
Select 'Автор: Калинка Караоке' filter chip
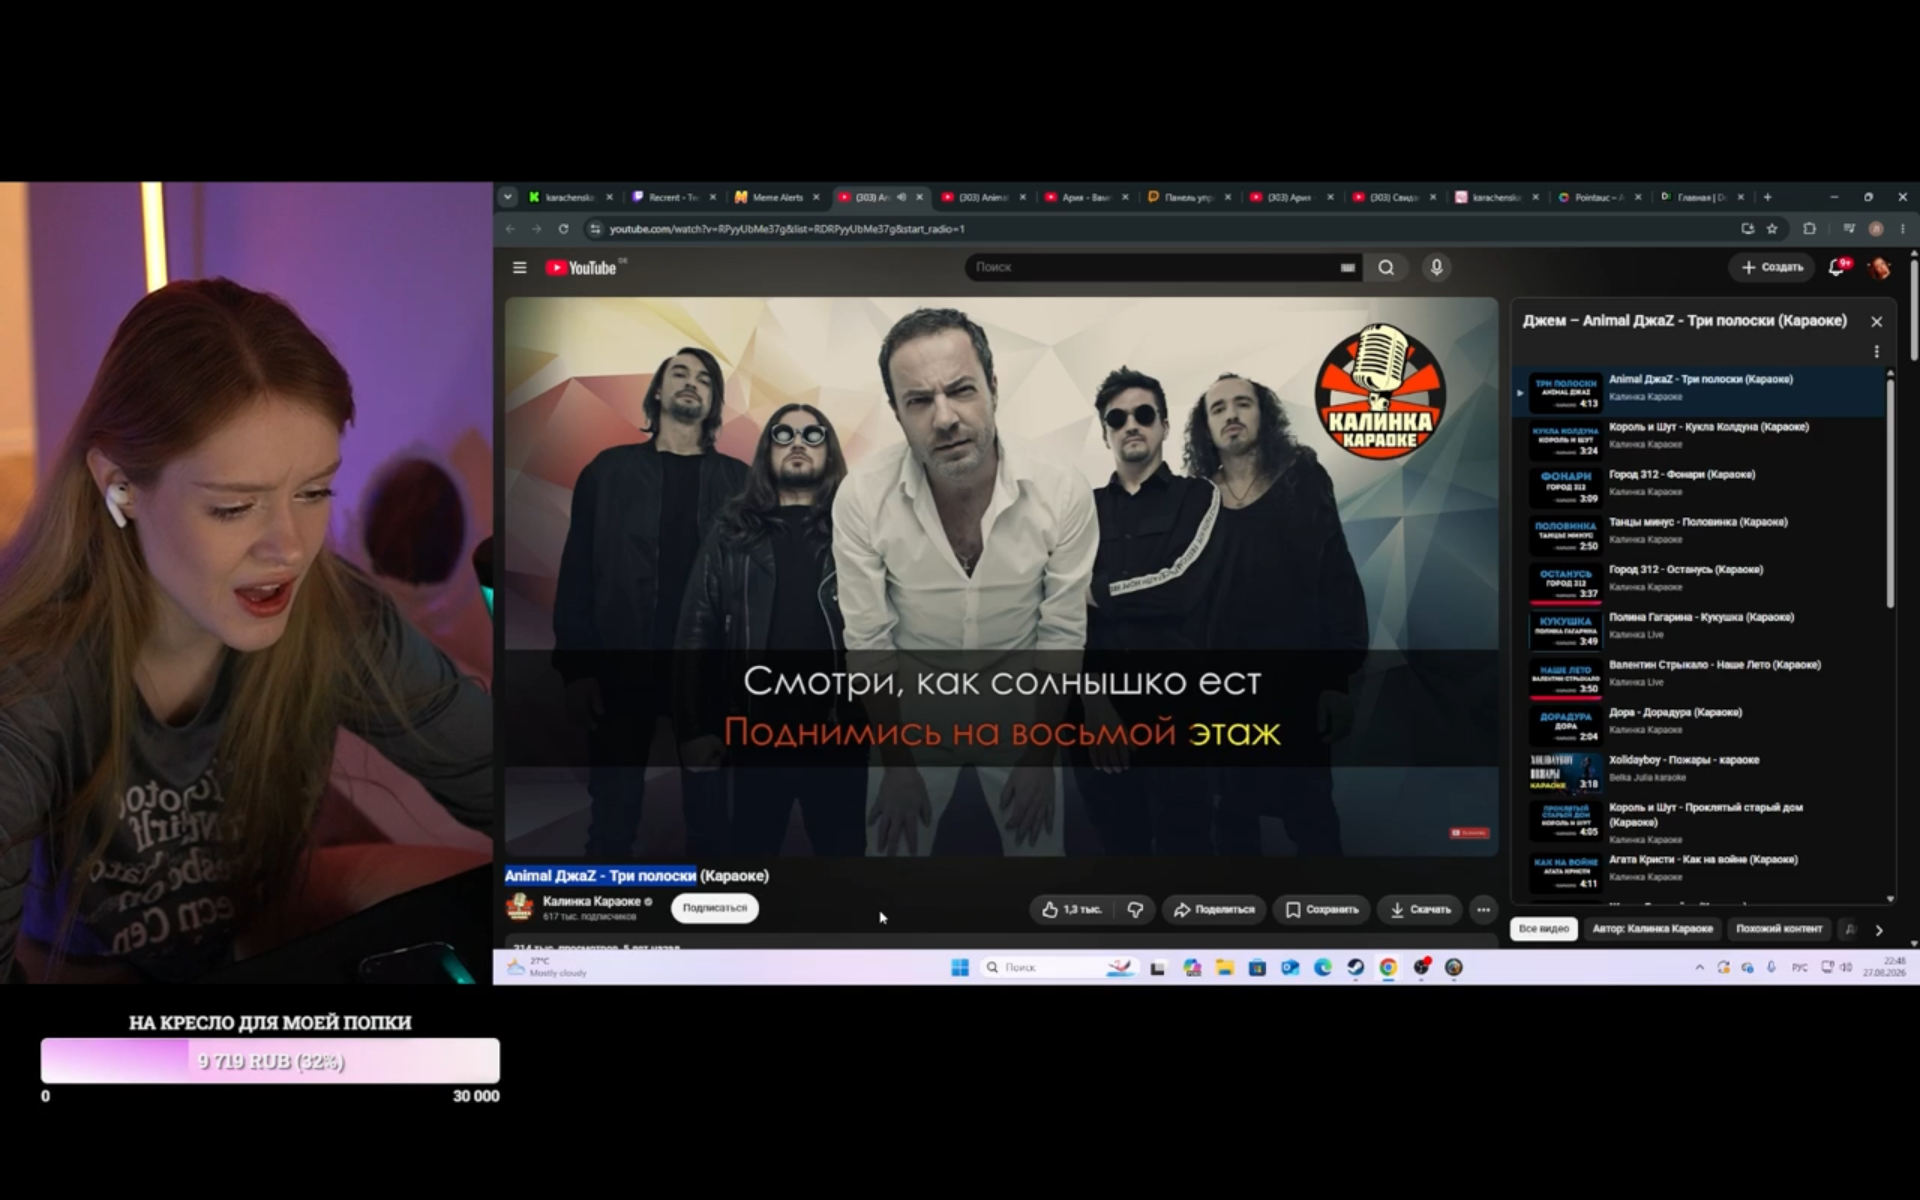point(1652,929)
